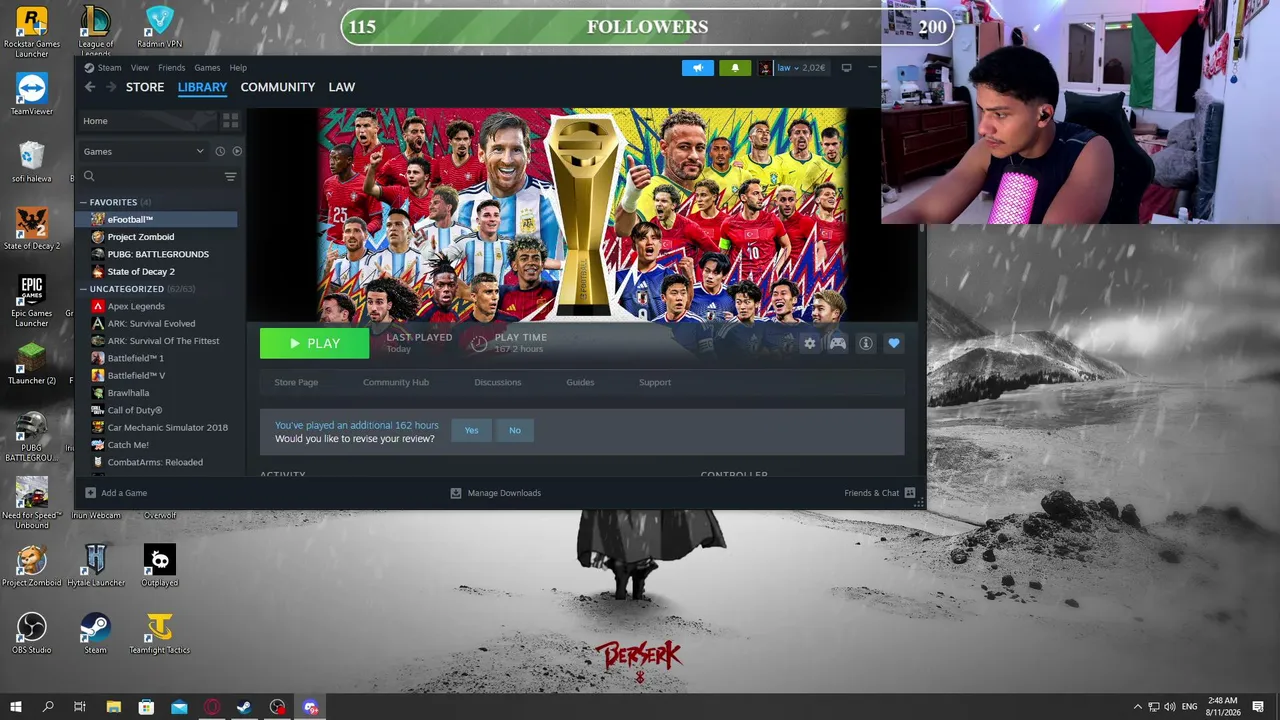Screen dimensions: 1280x720
Task: Open Windows Start menu
Action: coord(15,707)
